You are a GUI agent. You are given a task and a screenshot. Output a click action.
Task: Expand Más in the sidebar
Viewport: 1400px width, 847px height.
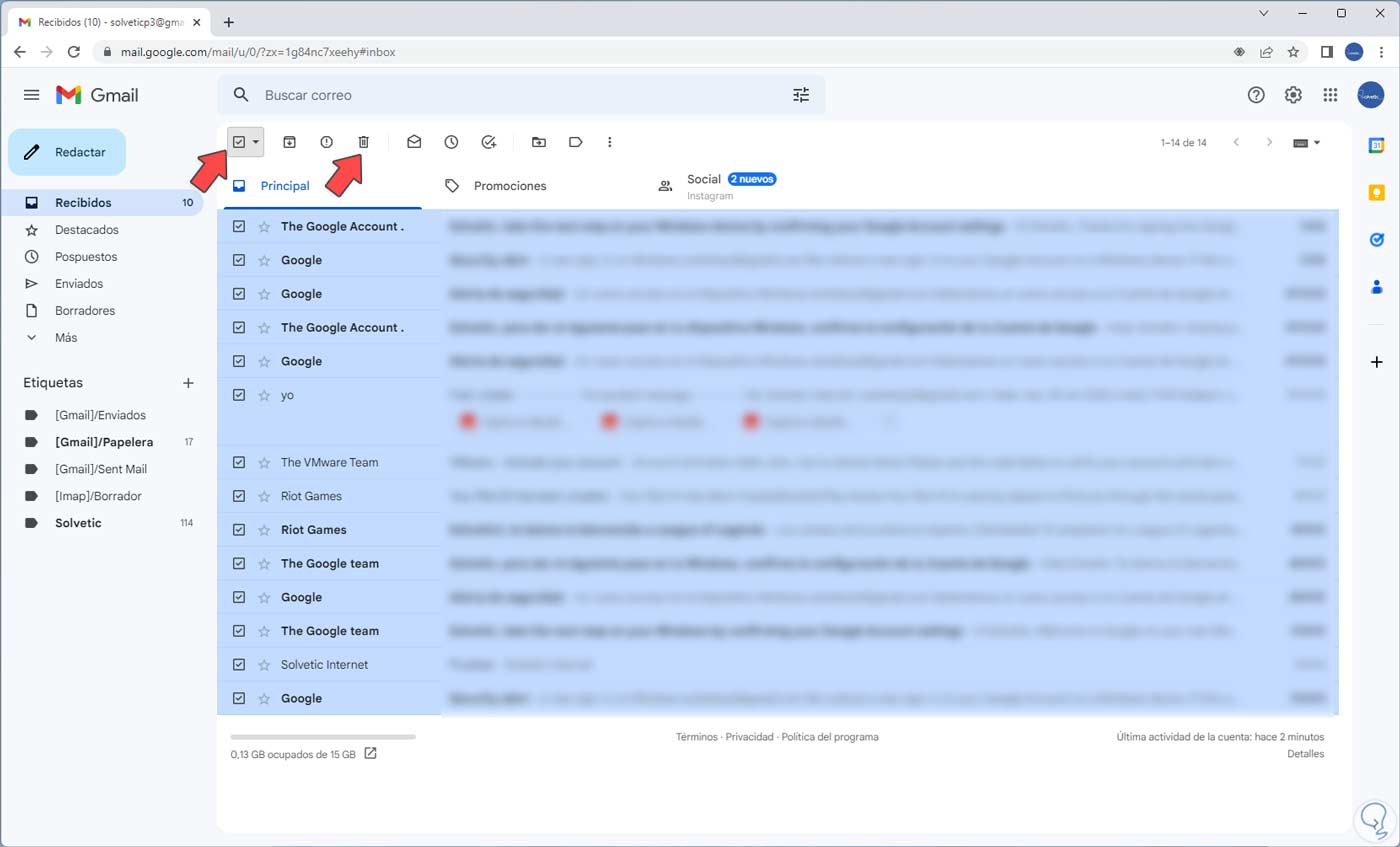pyautogui.click(x=66, y=338)
